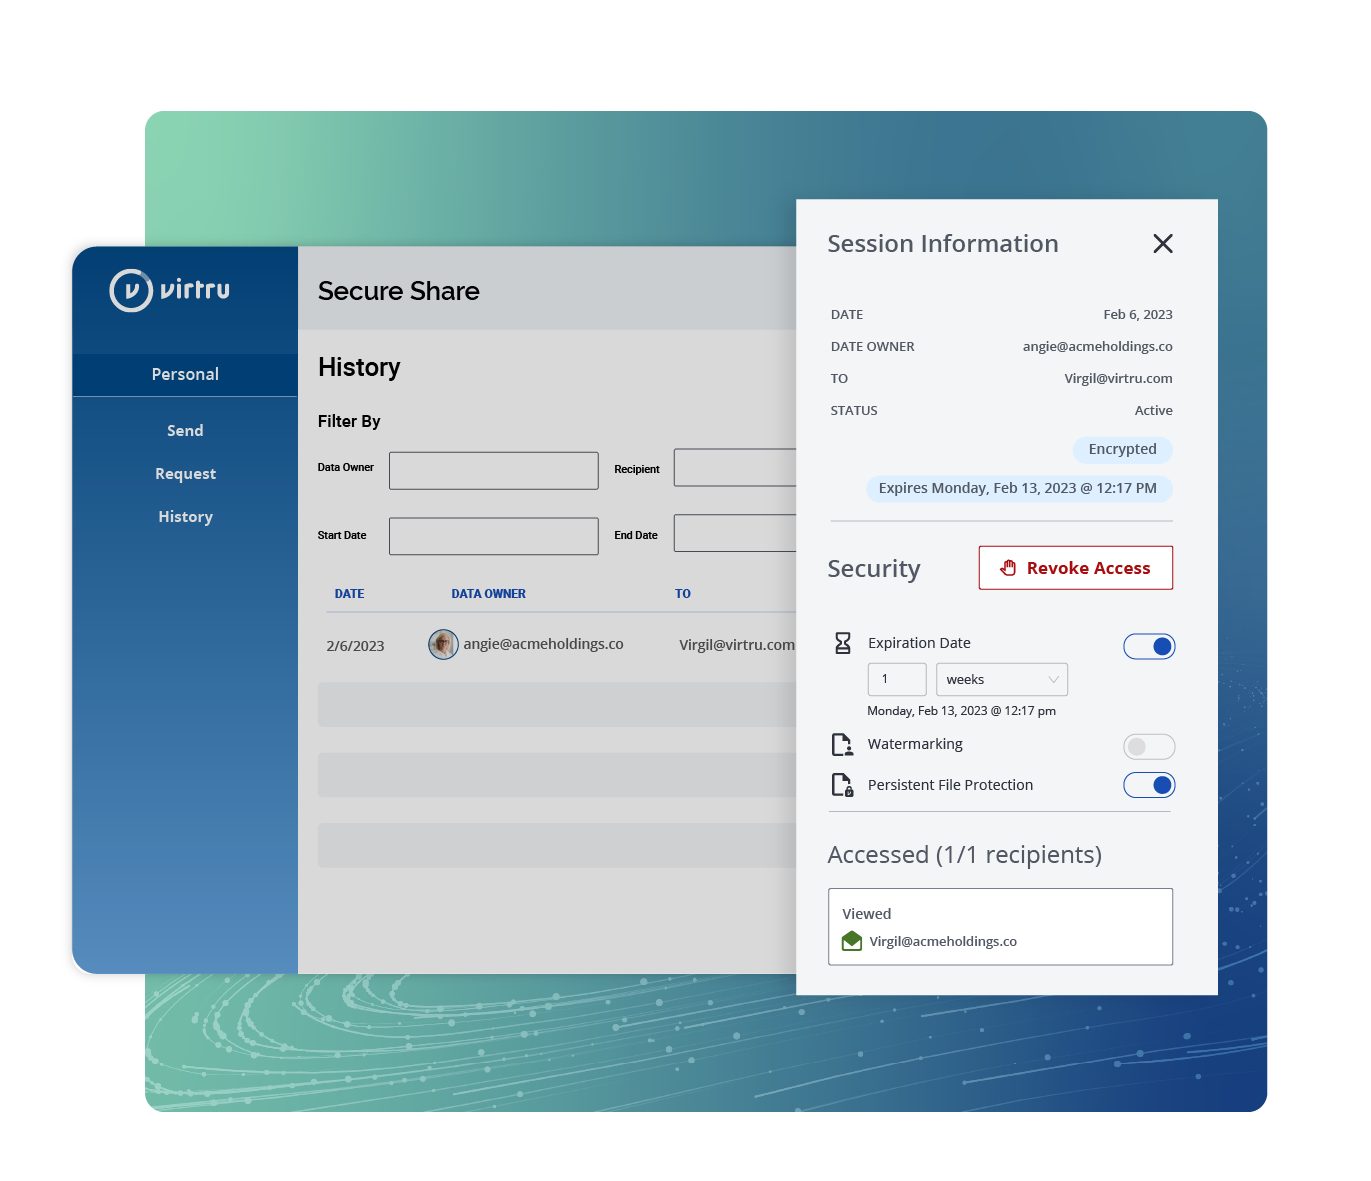Click the green opened-envelope Viewed icon
Viewport: 1371px width, 1181px height.
(x=852, y=941)
